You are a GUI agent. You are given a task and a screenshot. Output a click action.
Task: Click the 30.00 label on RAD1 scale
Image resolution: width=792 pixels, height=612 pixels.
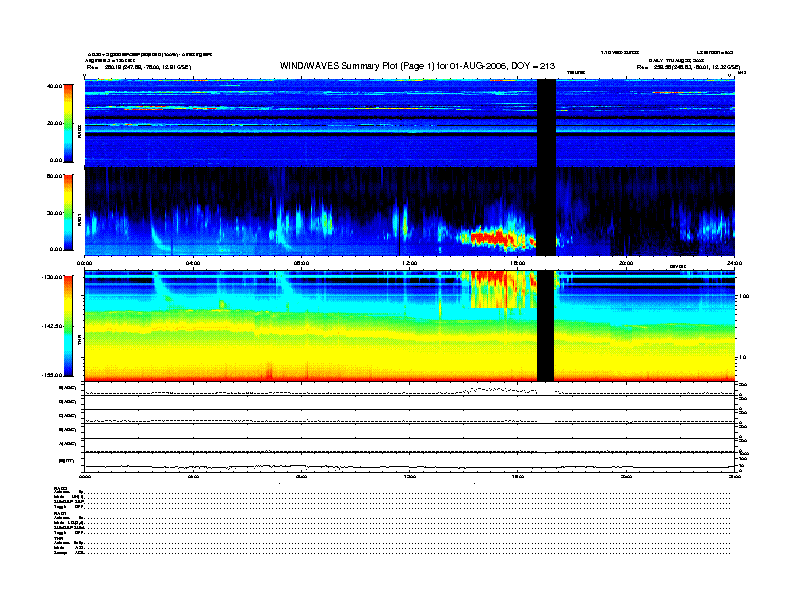click(54, 213)
